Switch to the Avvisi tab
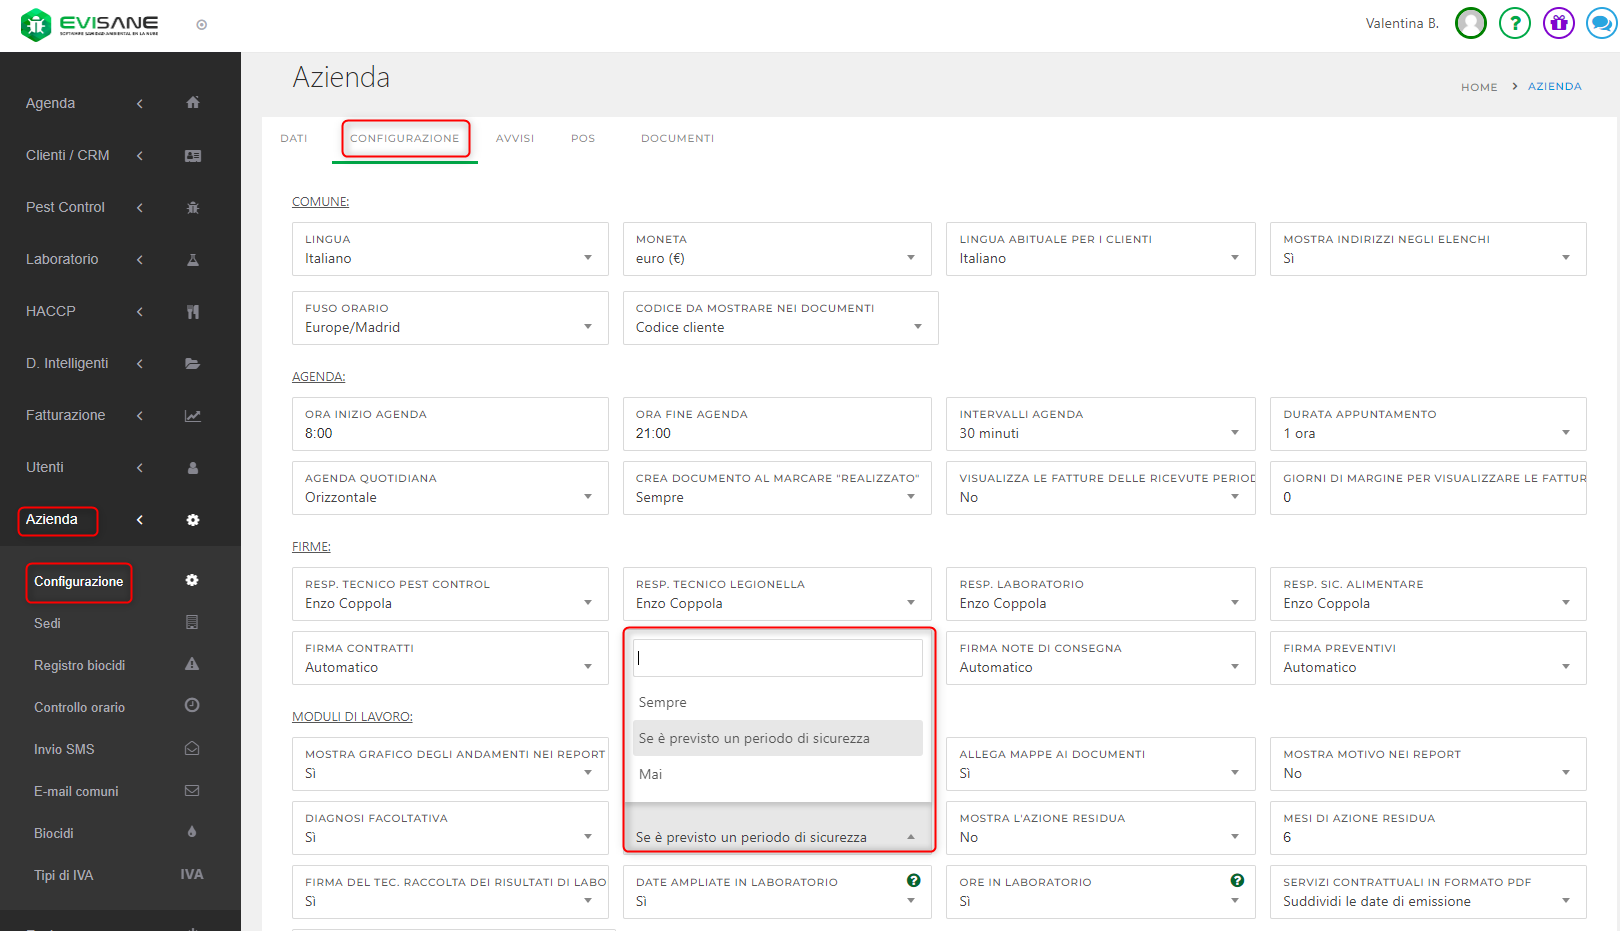Image resolution: width=1620 pixels, height=931 pixels. (514, 139)
